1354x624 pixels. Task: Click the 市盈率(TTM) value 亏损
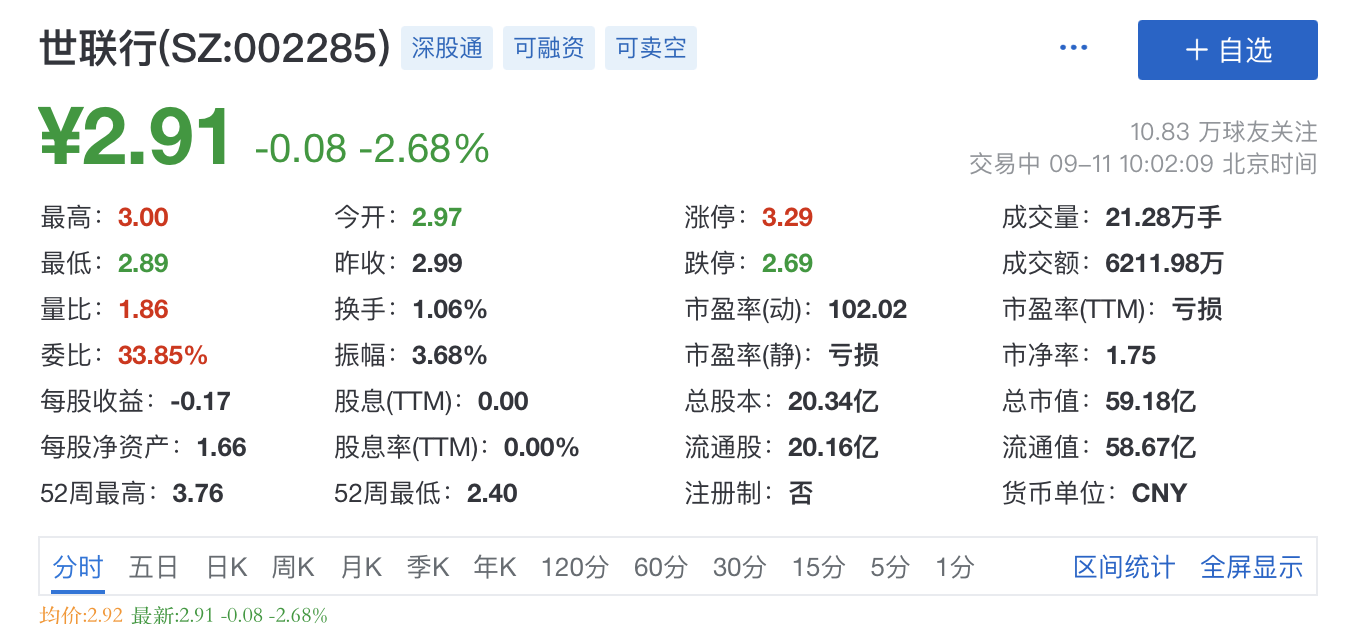(1197, 309)
